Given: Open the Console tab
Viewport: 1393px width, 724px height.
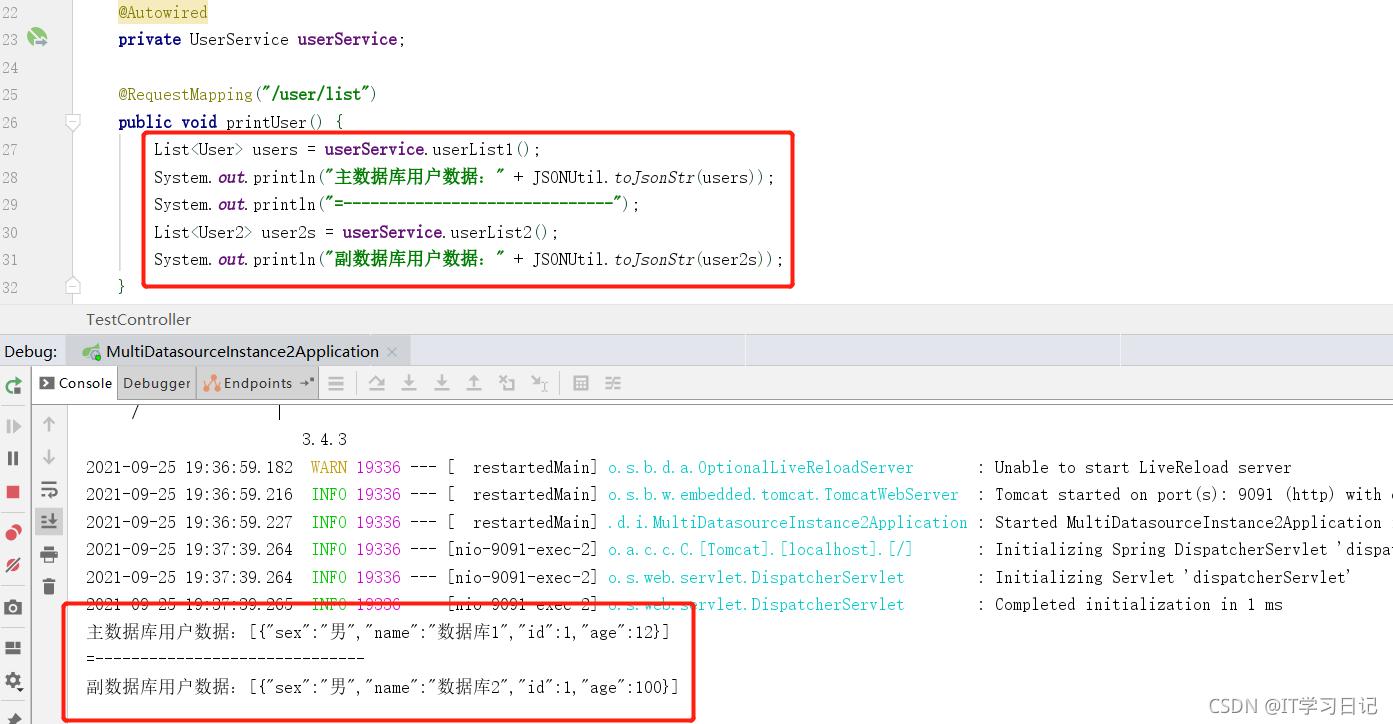Looking at the screenshot, I should (x=76, y=383).
